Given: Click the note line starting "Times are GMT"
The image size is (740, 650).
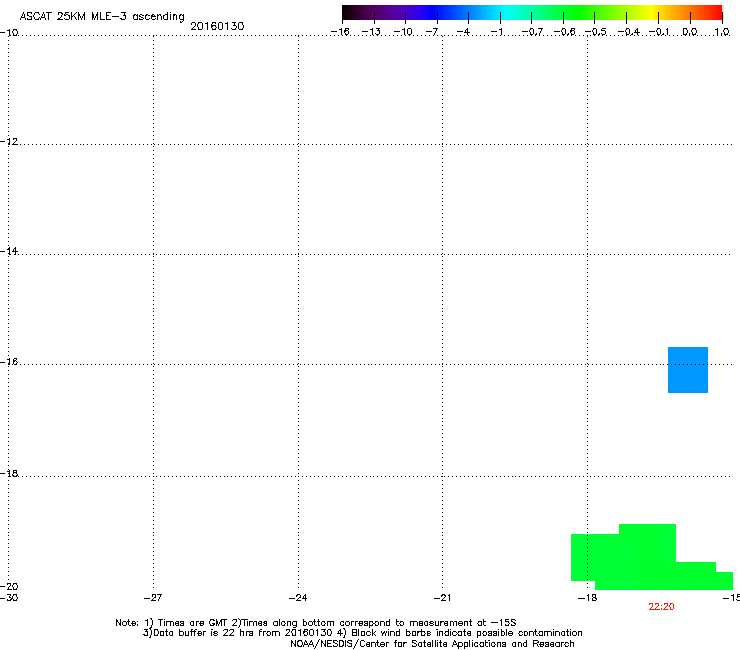Looking at the screenshot, I should pyautogui.click(x=316, y=623).
